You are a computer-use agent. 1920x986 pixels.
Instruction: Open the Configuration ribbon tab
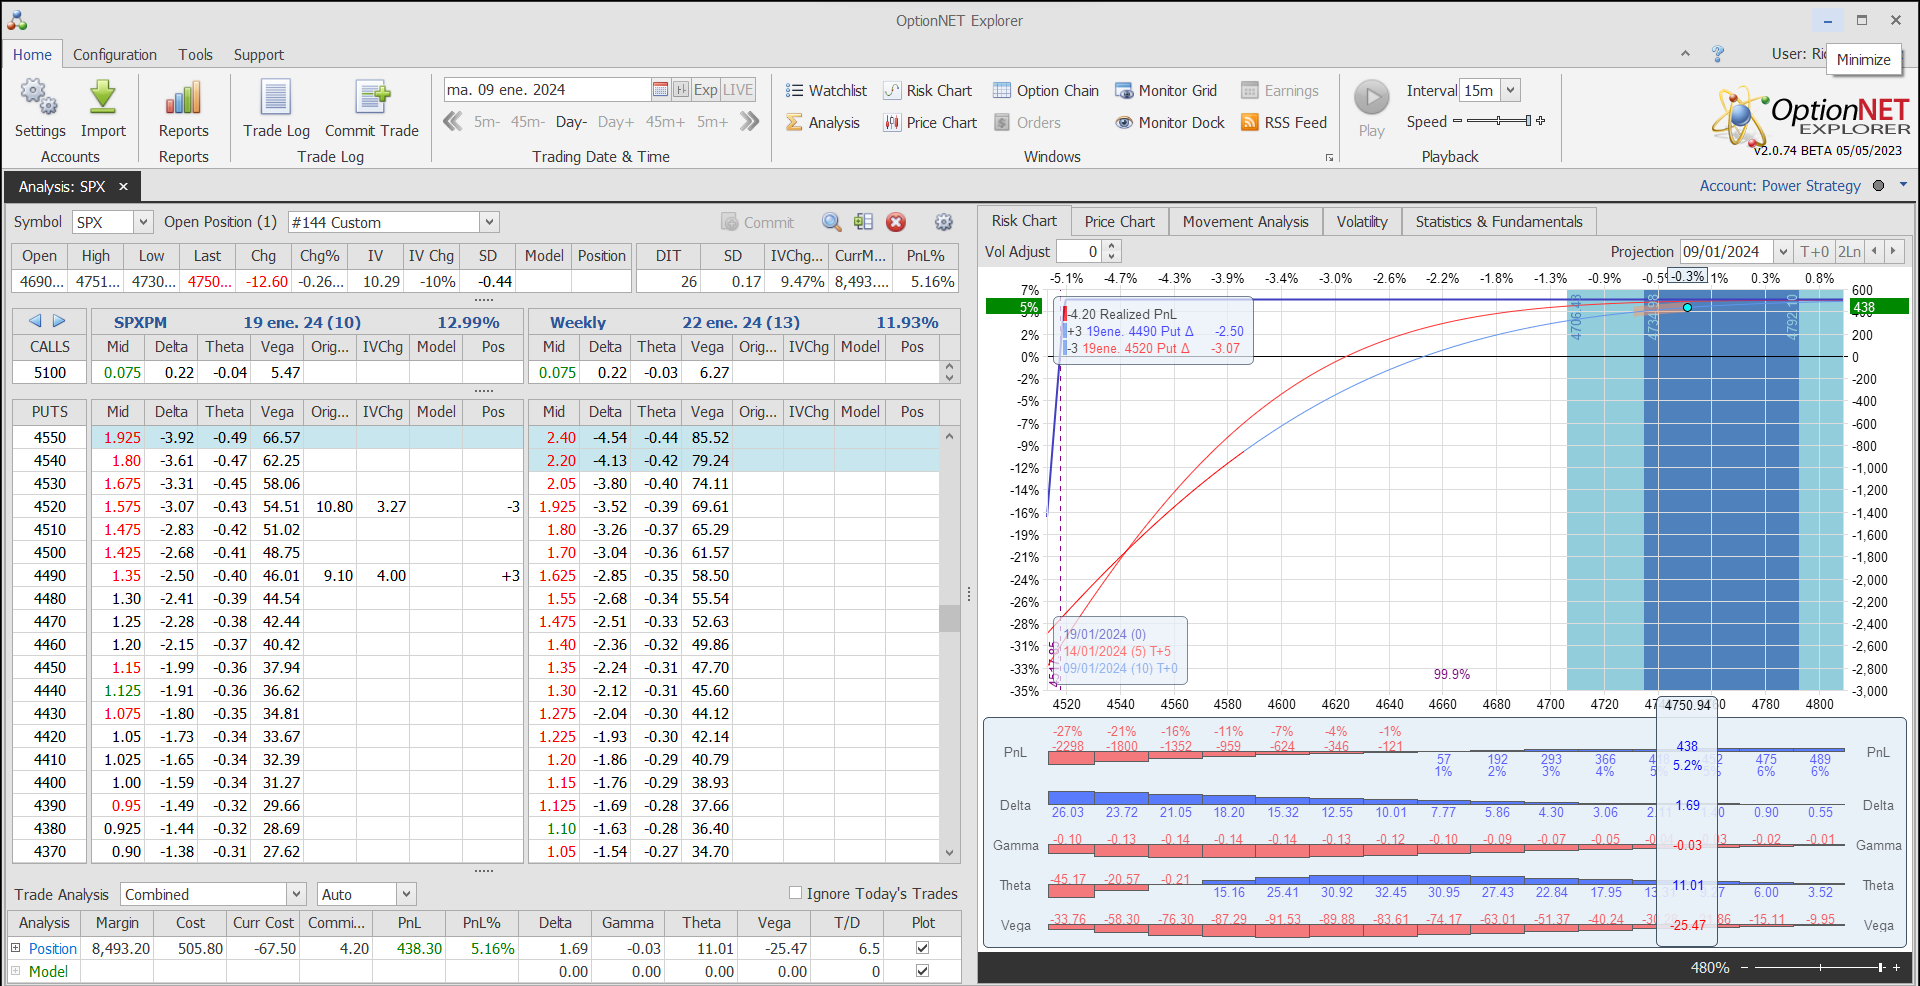[x=114, y=55]
